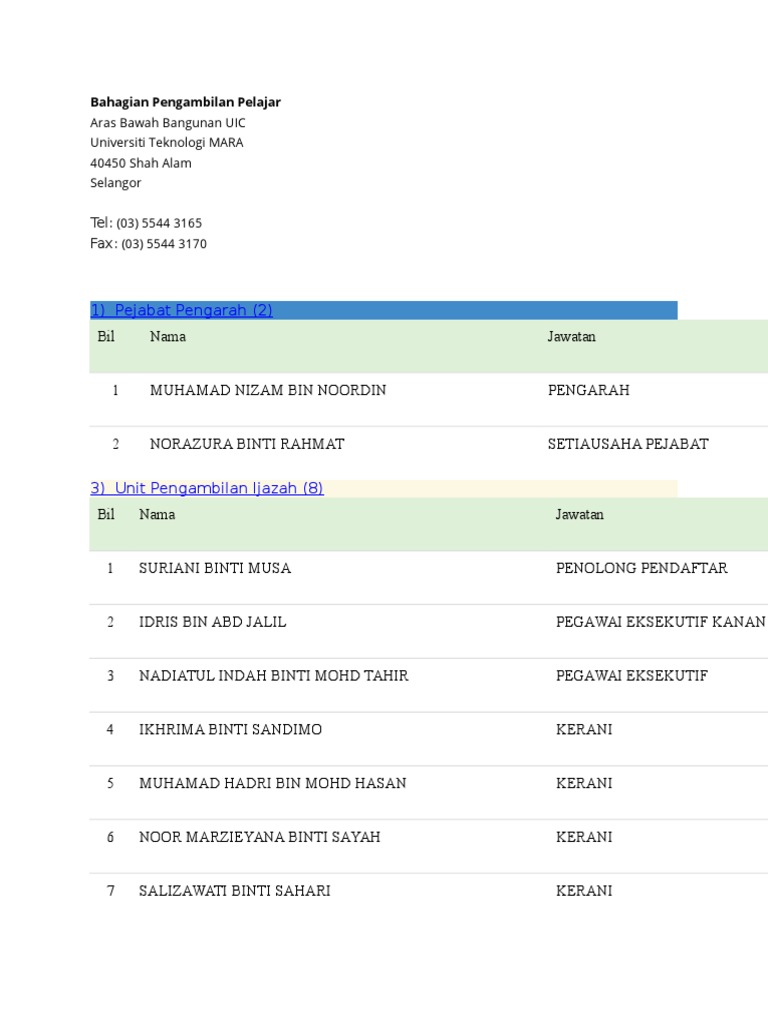Click 'Nama' header in Pejabat Pengarah table
The image size is (768, 1024).
pos(168,336)
